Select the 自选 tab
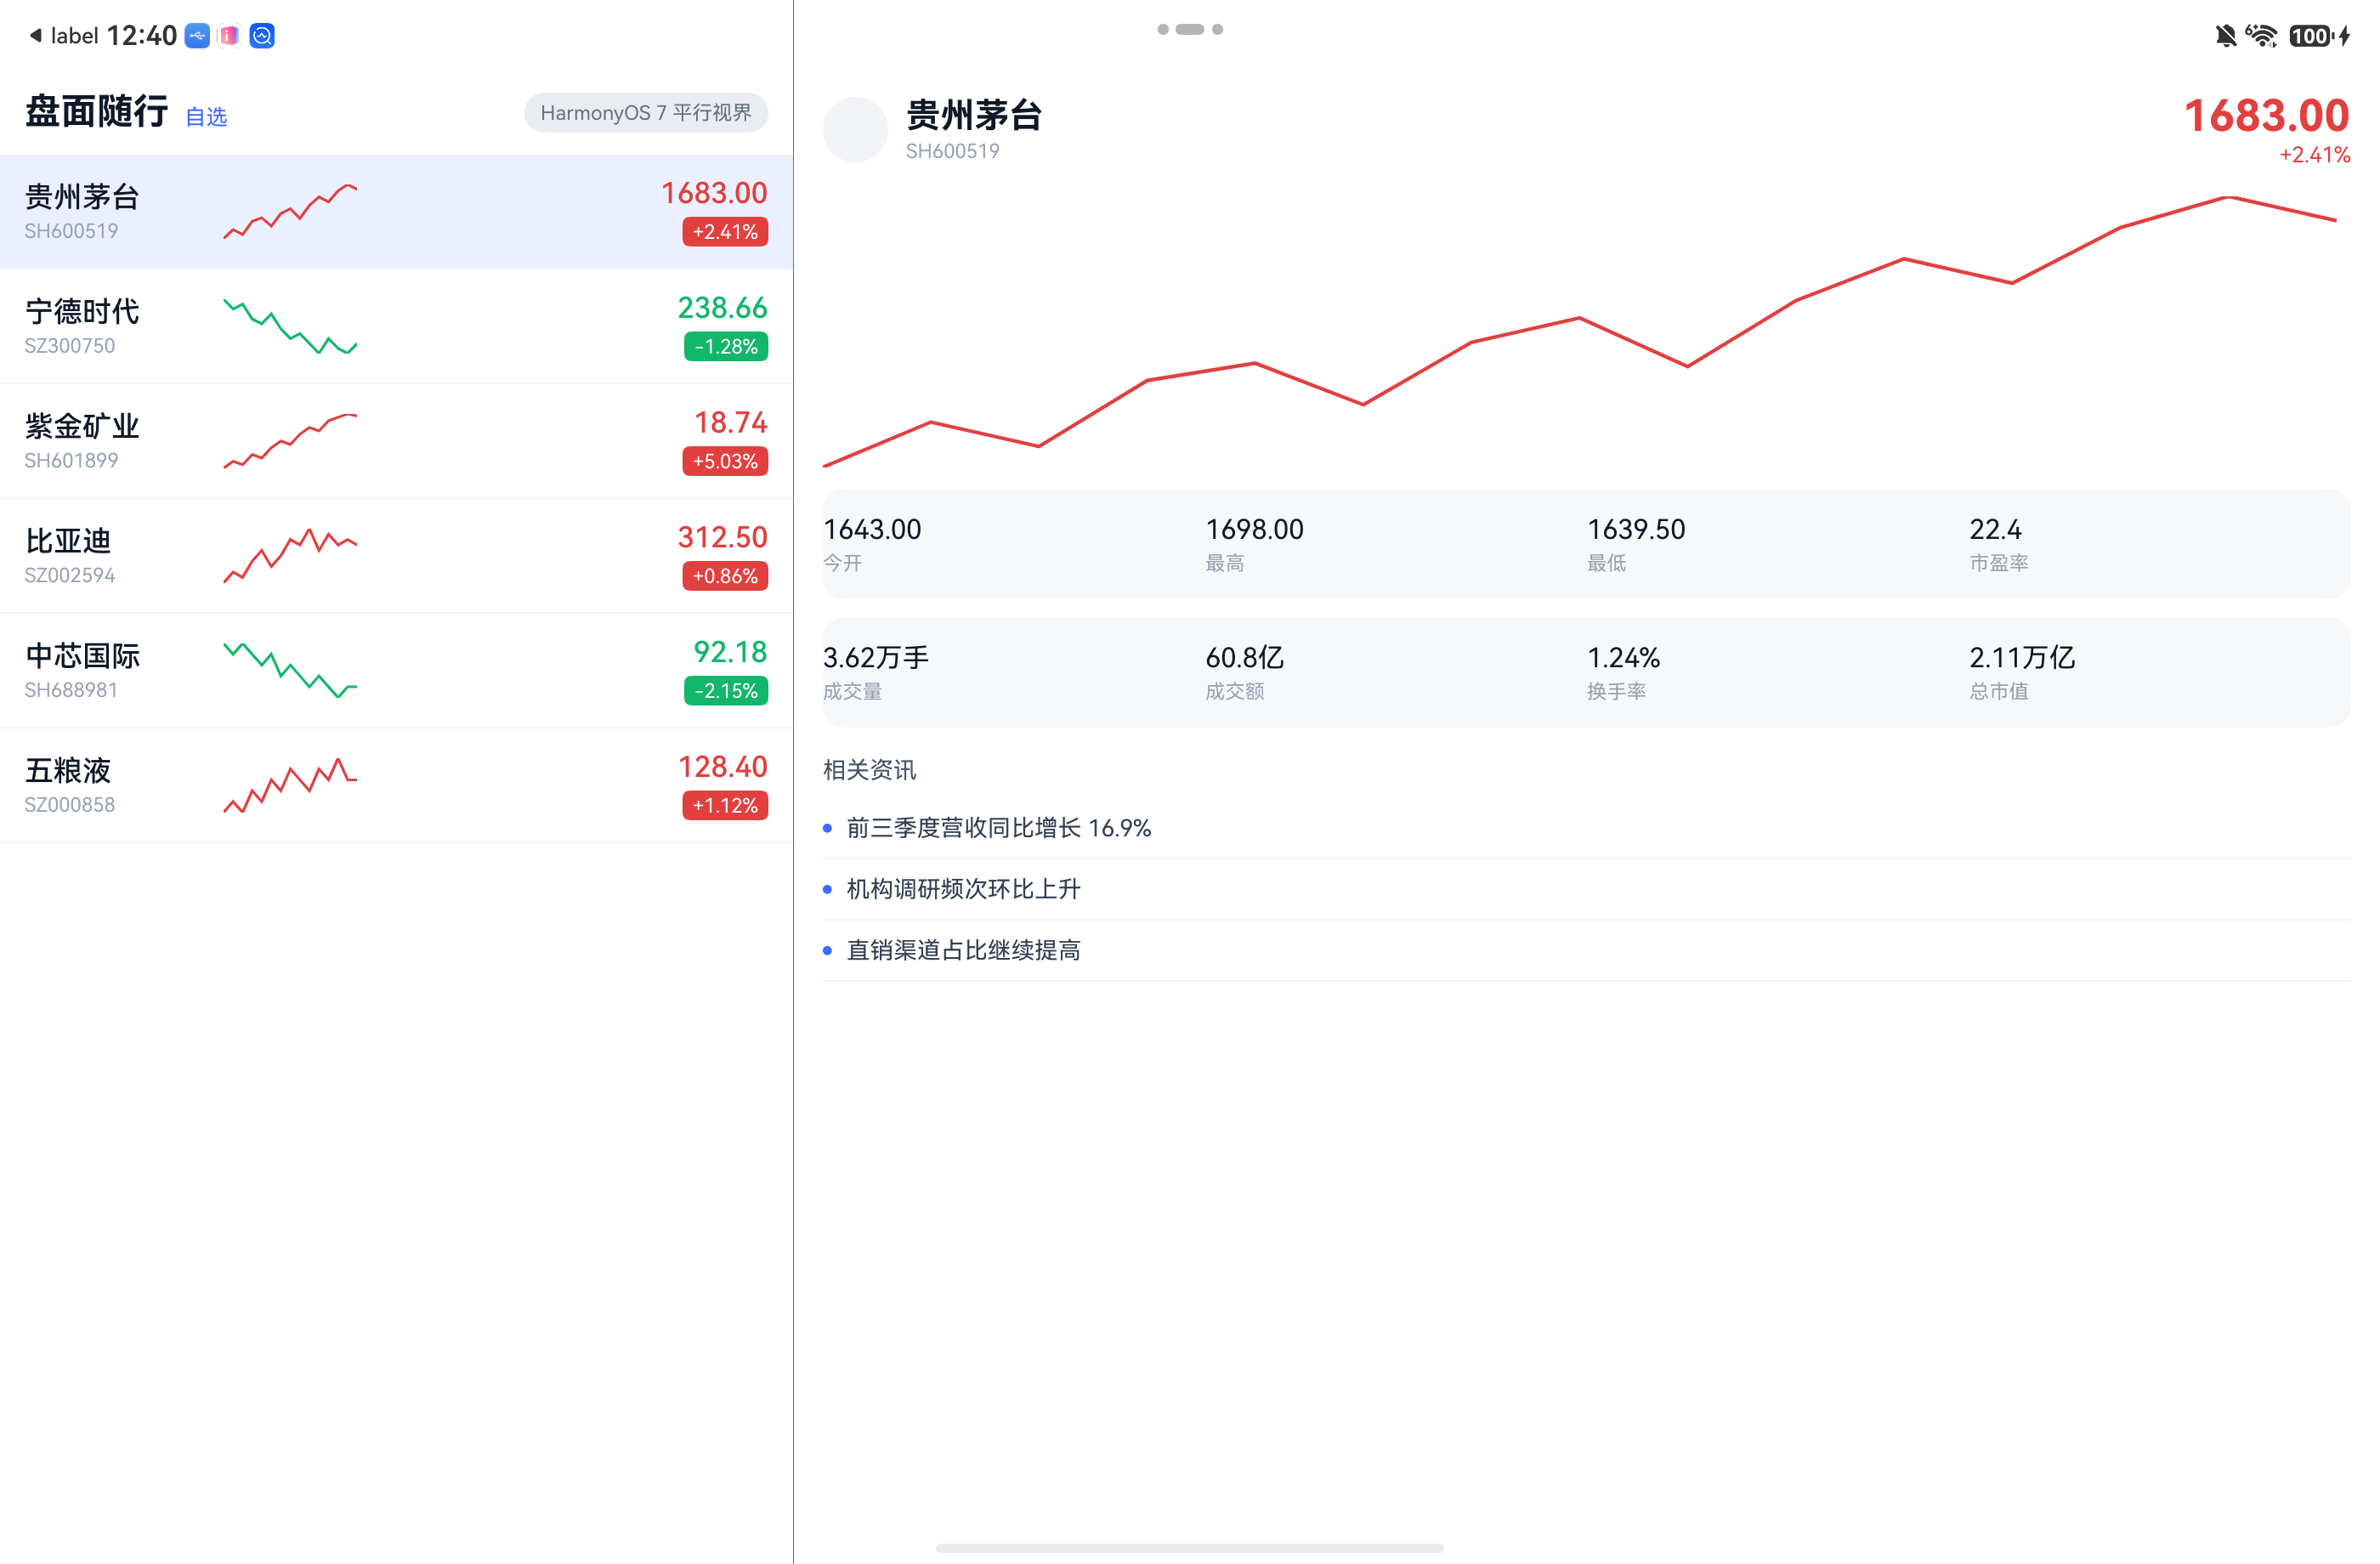Screen dimensions: 2380x1564 [x=206, y=117]
